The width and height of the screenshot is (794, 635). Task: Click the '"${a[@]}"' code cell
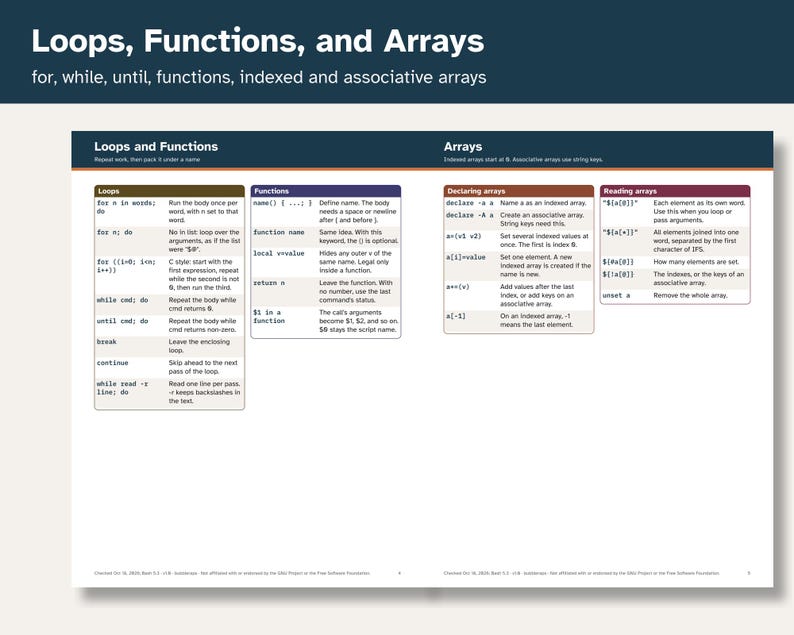tap(620, 203)
